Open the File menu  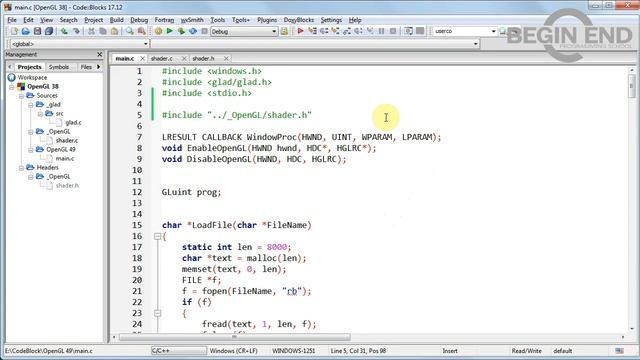click(12, 20)
